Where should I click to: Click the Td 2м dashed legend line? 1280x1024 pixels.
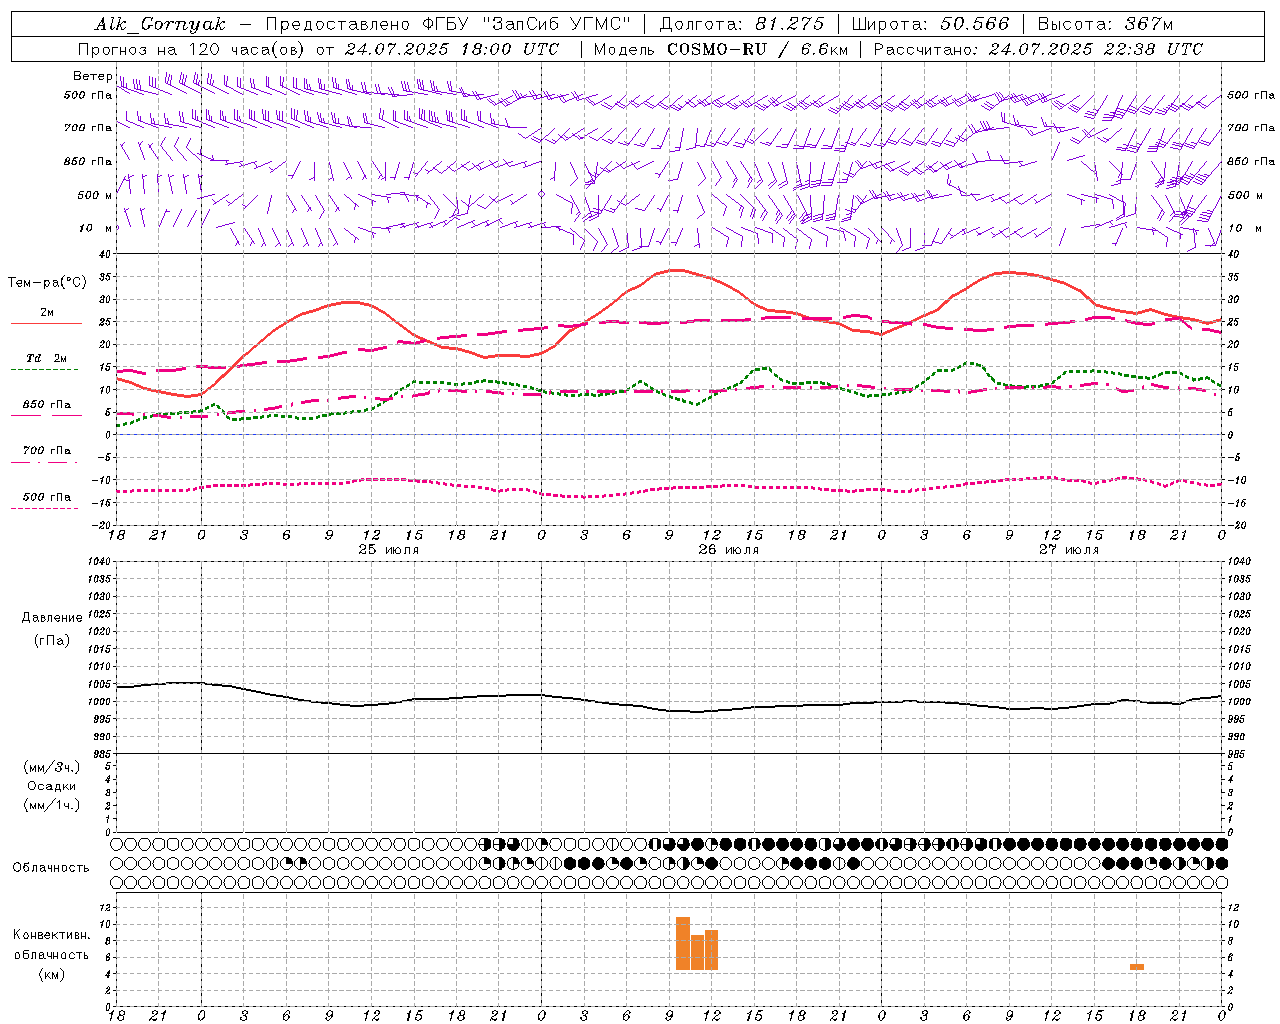pyautogui.click(x=44, y=370)
